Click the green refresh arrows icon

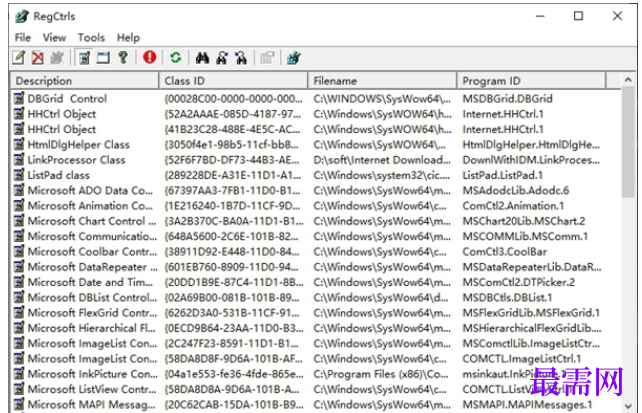pyautogui.click(x=176, y=58)
